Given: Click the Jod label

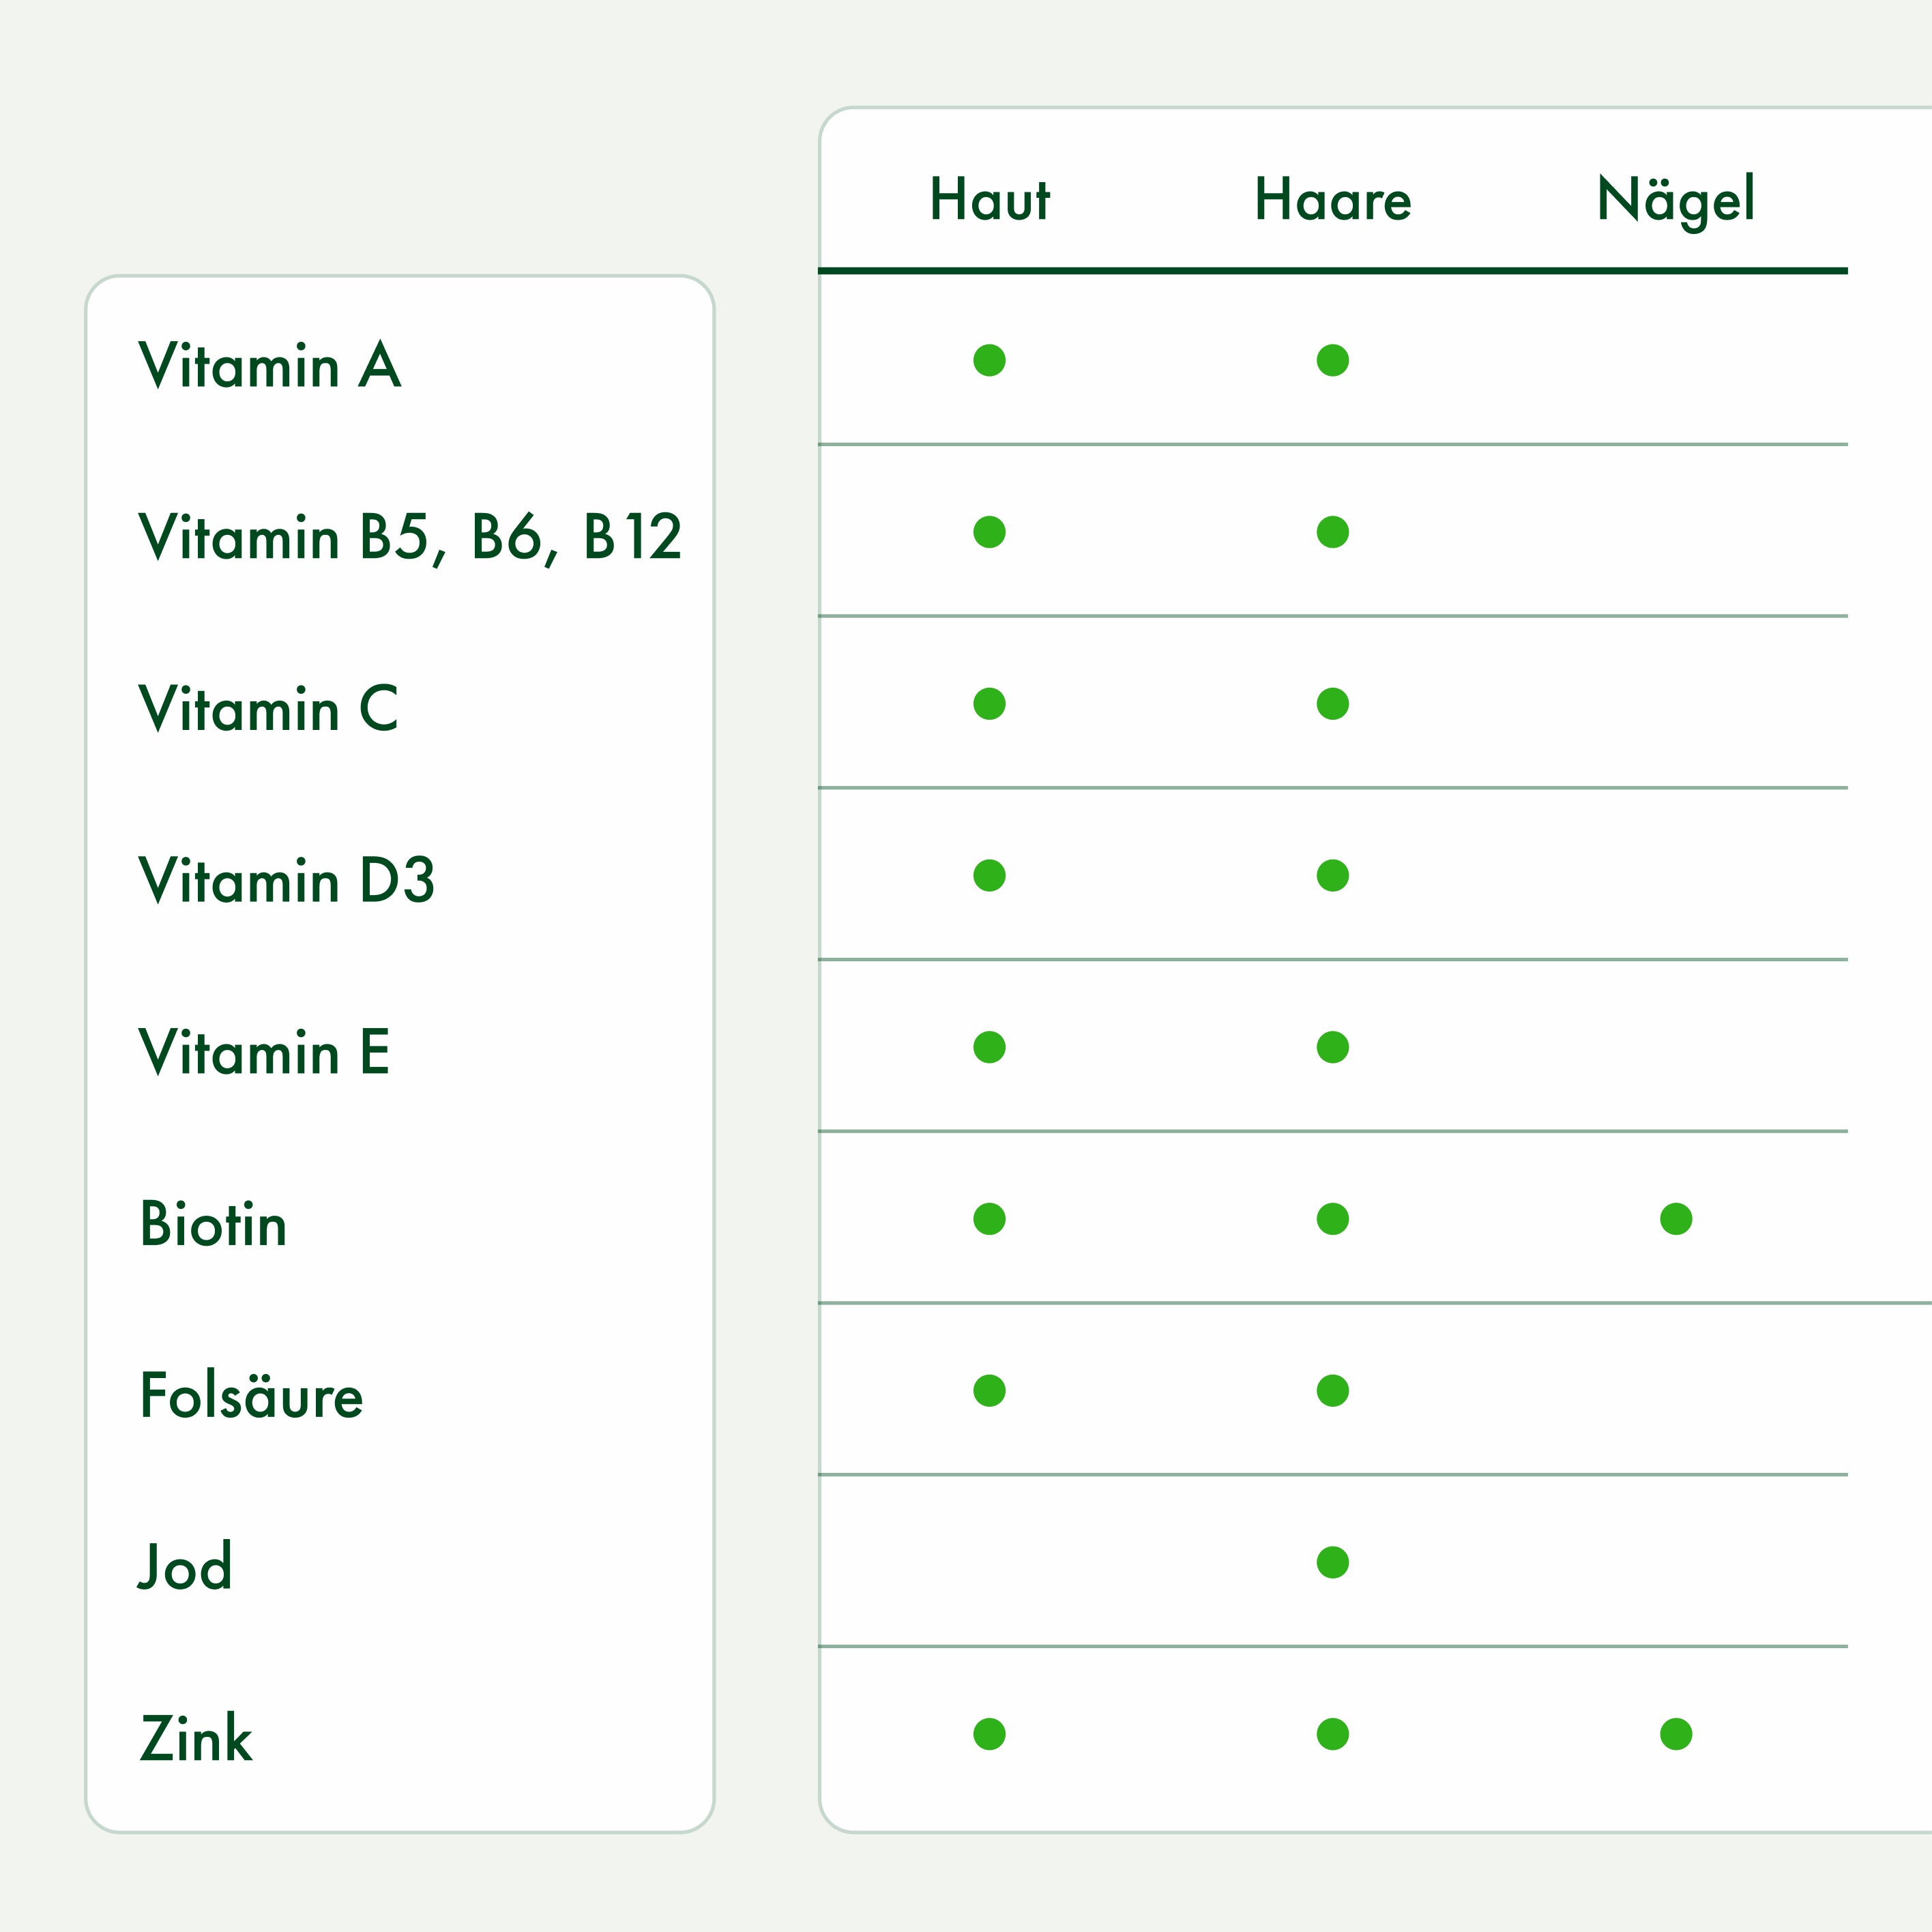Looking at the screenshot, I should [x=185, y=1567].
